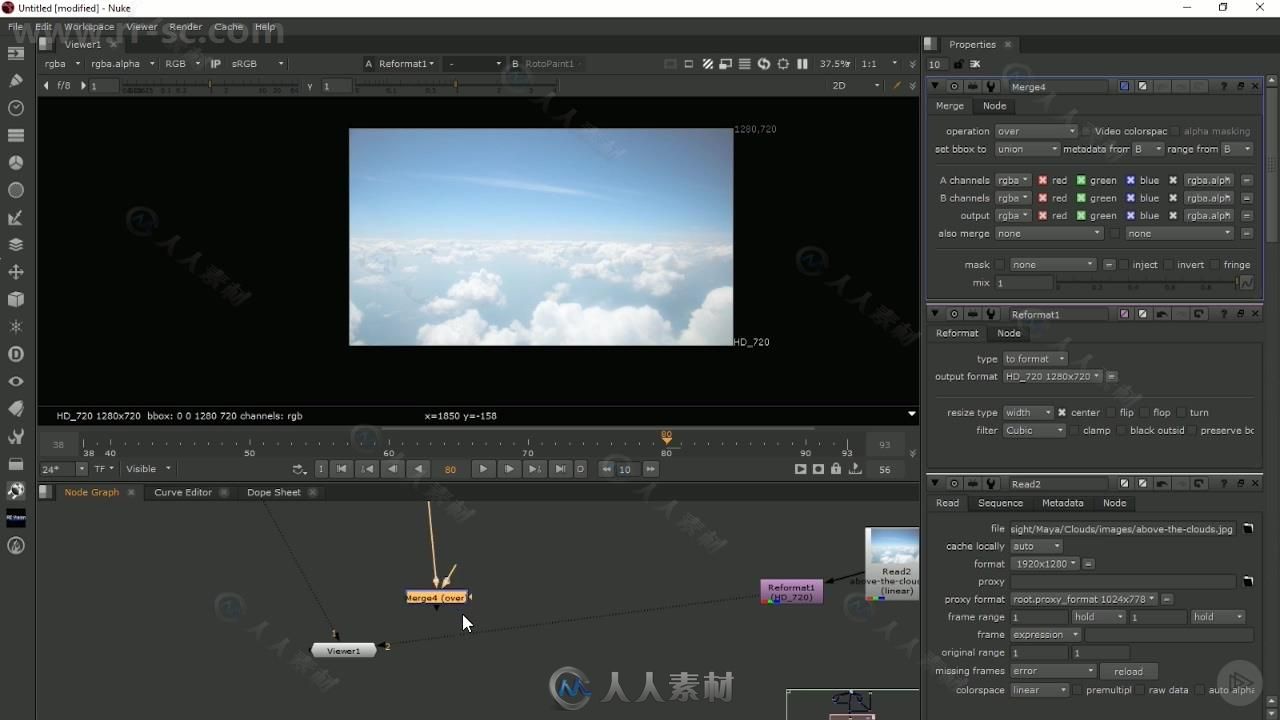The width and height of the screenshot is (1280, 720).
Task: Play the timeline backward
Action: coord(418,469)
